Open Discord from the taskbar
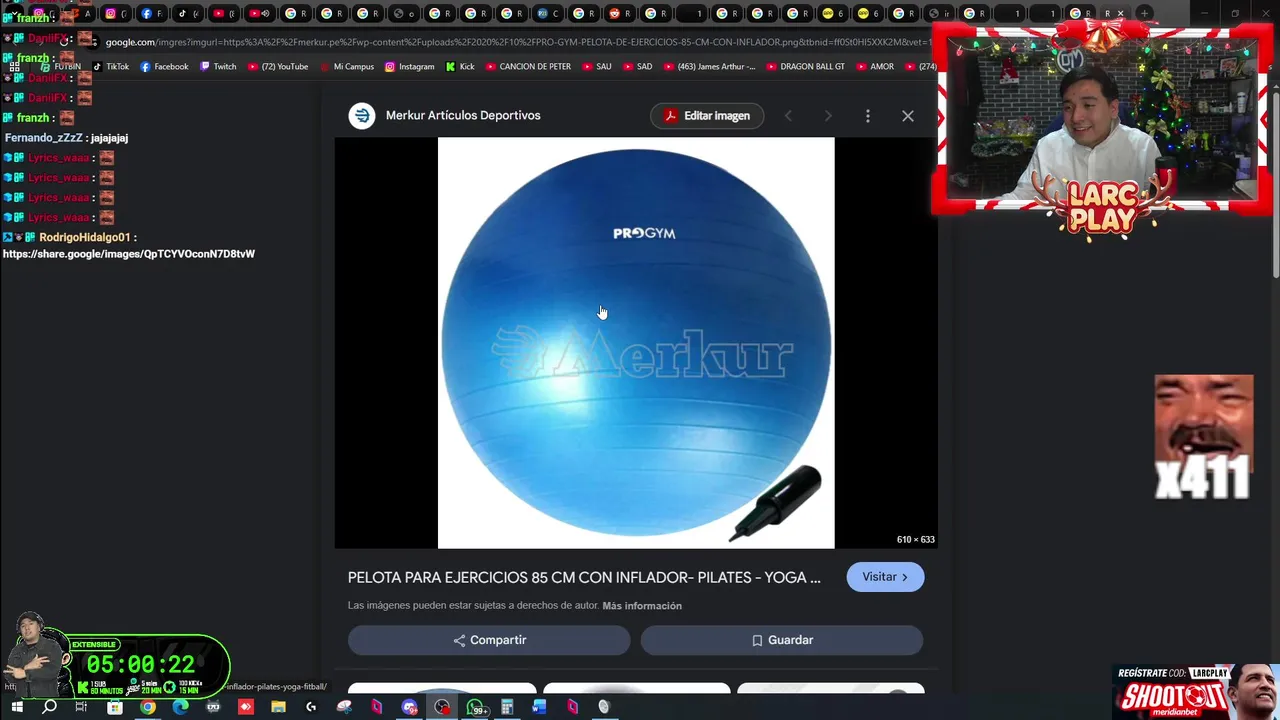The width and height of the screenshot is (1280, 720). click(409, 707)
